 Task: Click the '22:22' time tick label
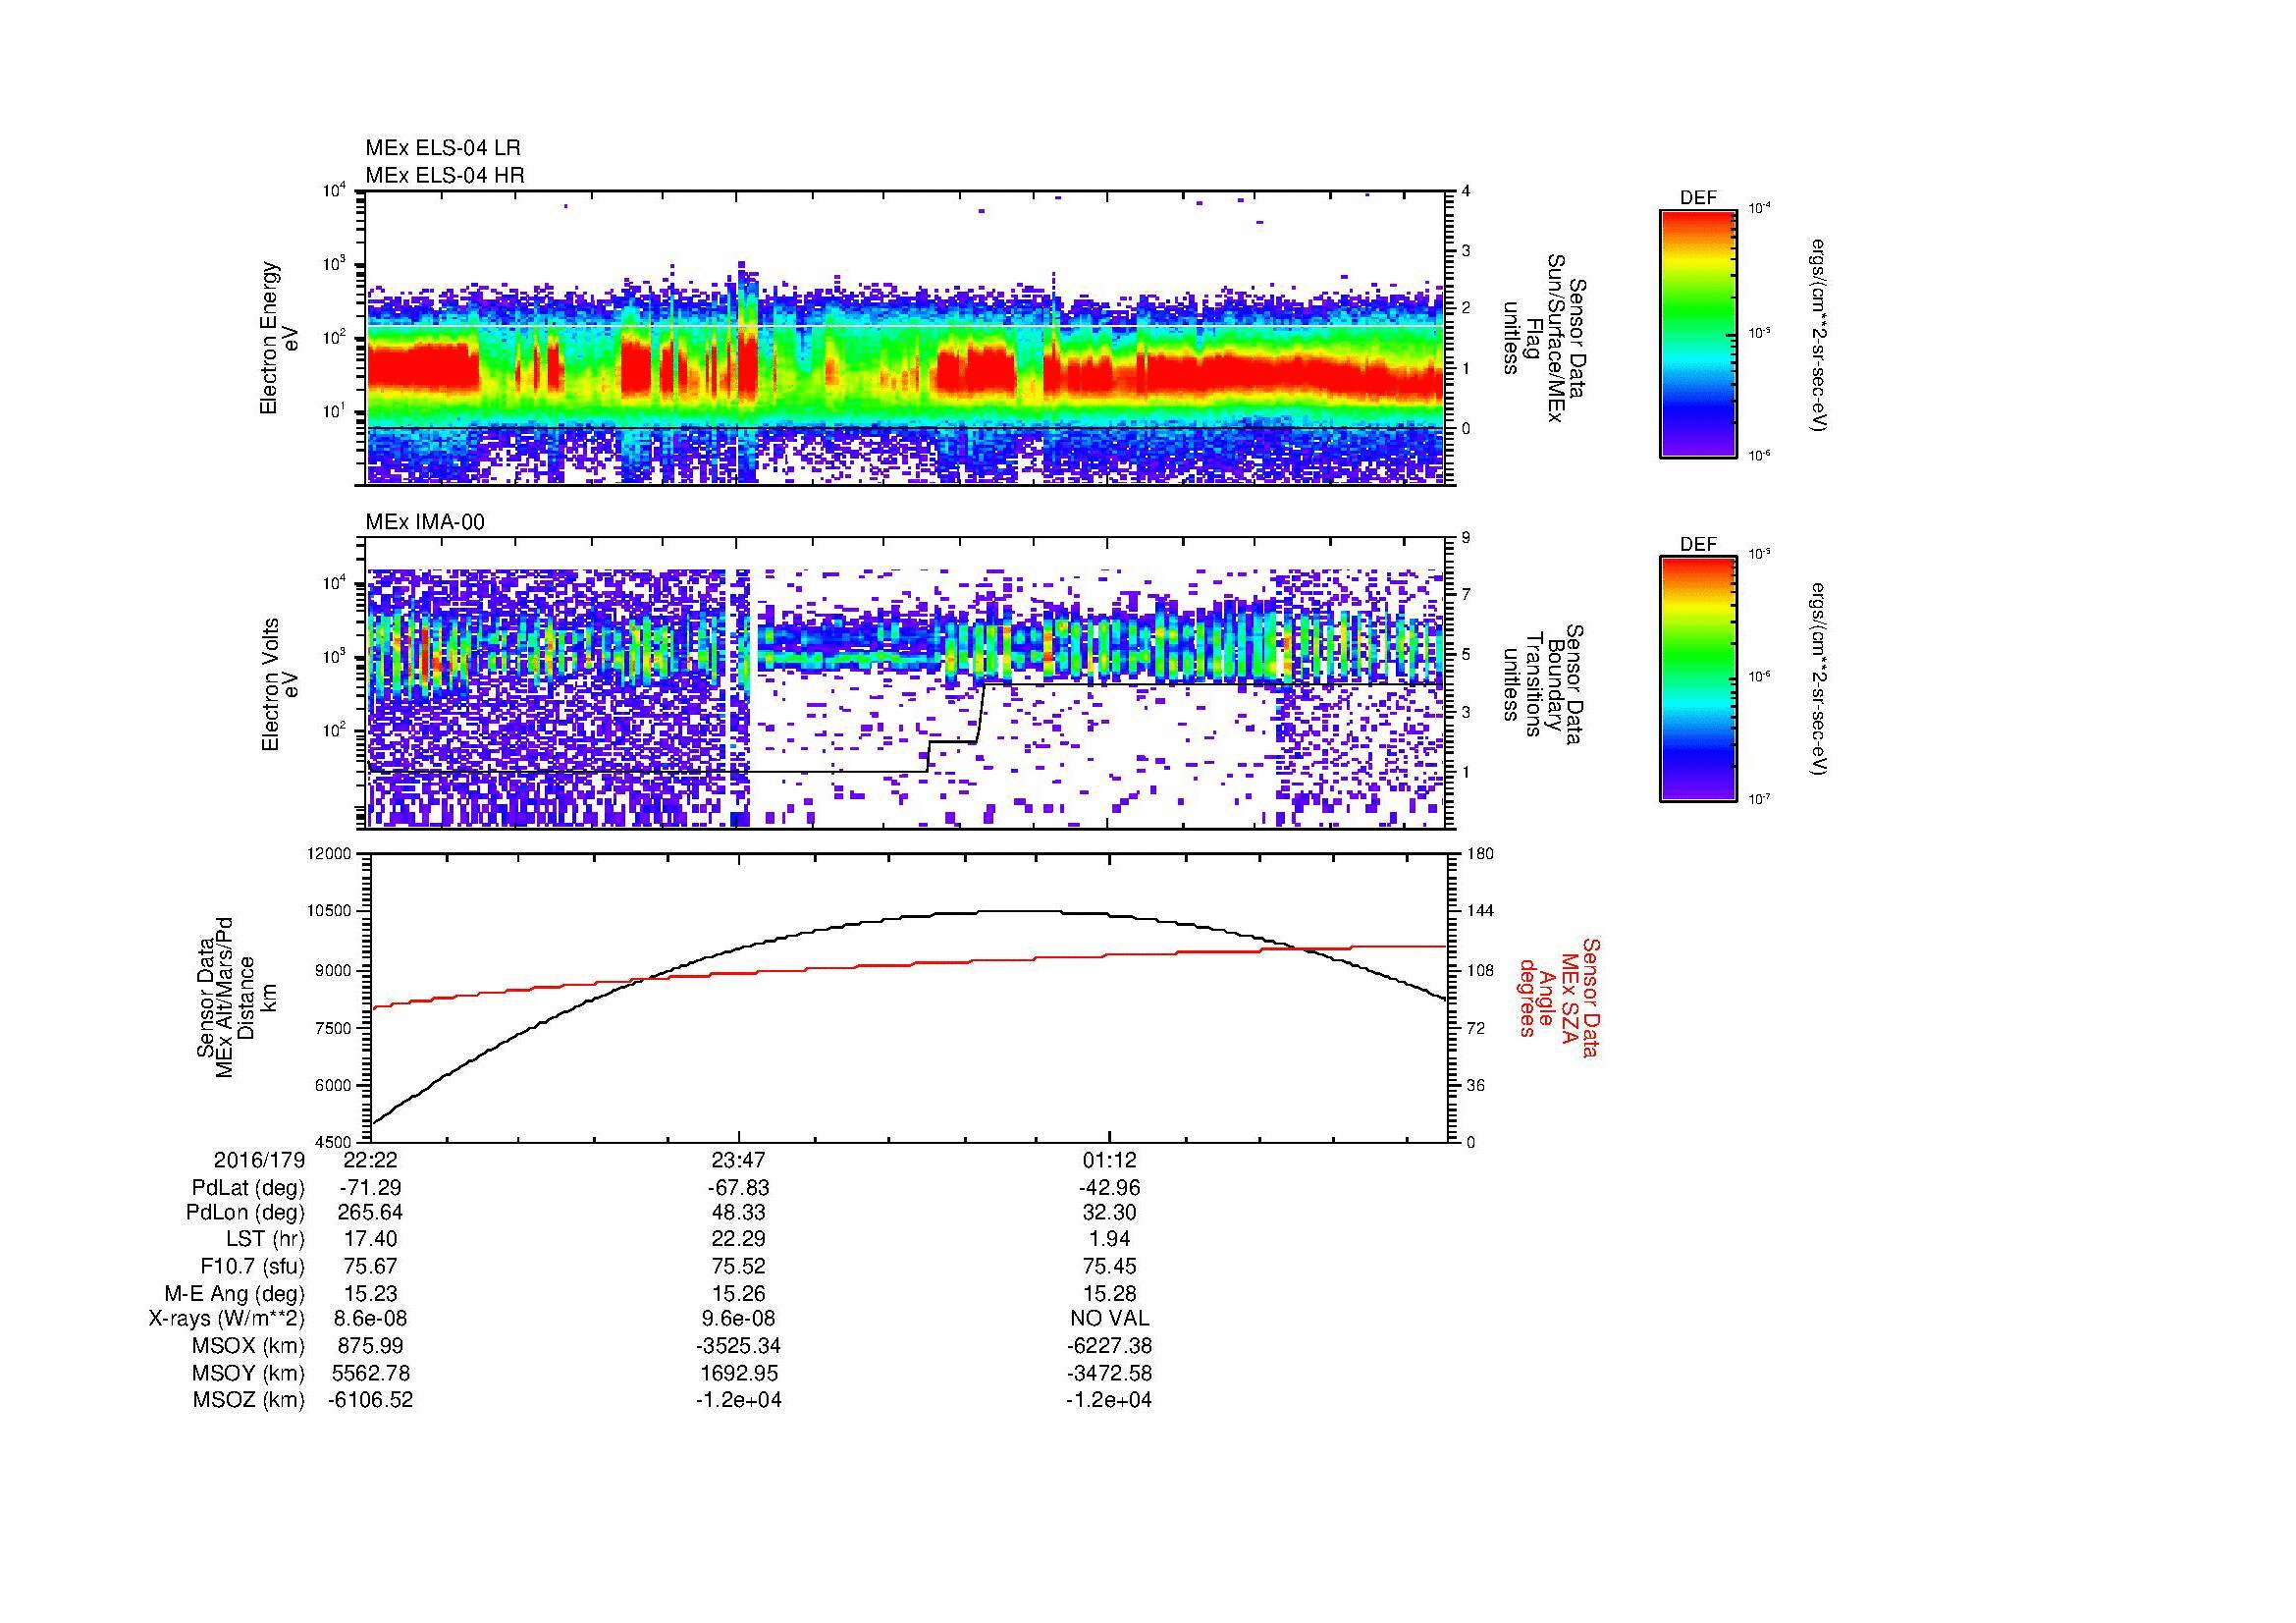(370, 1160)
